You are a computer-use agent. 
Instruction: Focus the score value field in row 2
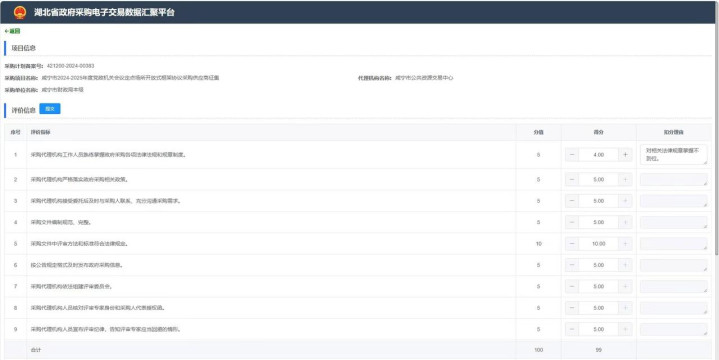coord(598,179)
